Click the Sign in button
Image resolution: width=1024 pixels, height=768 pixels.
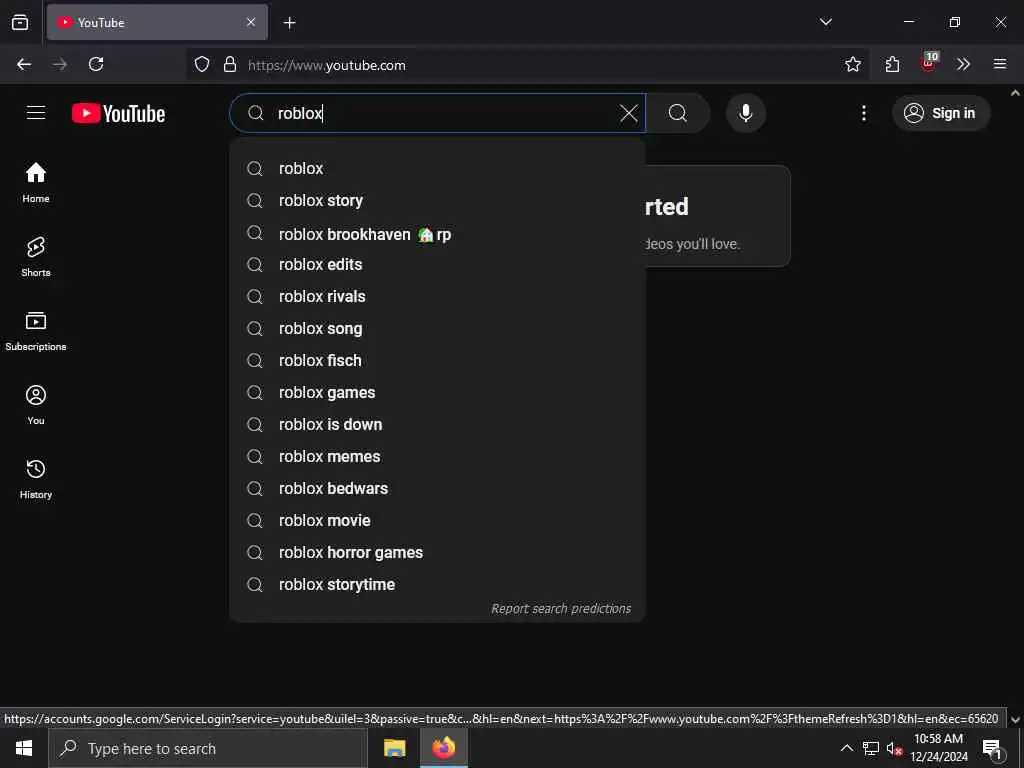[x=940, y=114]
